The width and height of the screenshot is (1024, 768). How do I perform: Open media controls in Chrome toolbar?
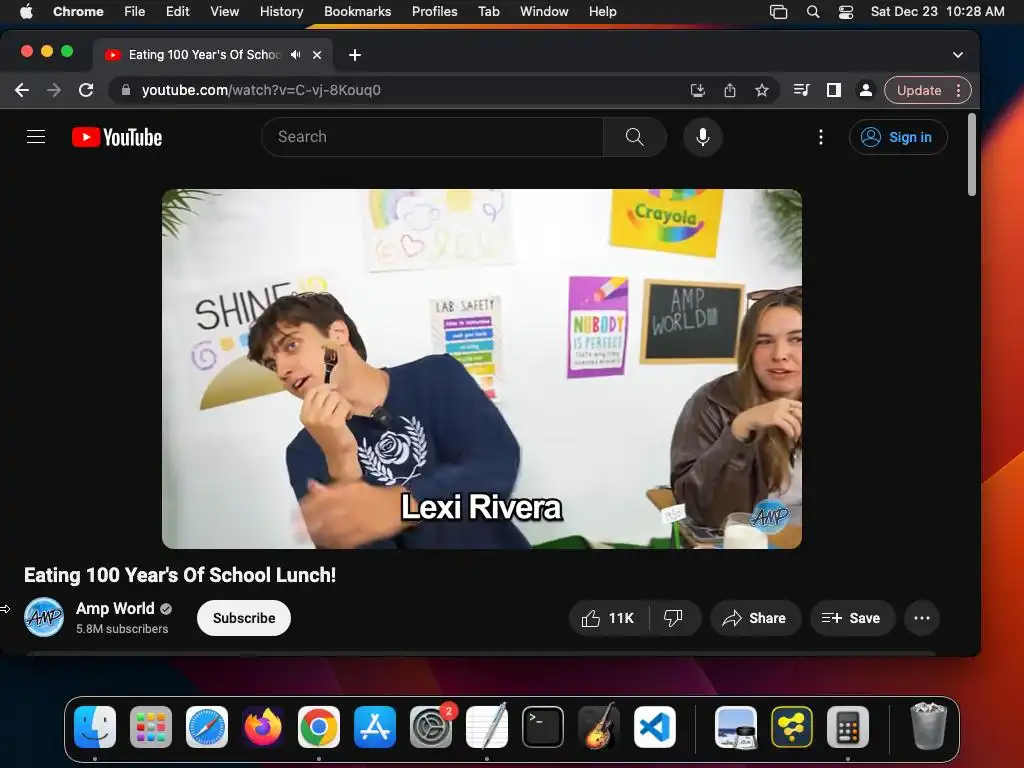[x=801, y=90]
